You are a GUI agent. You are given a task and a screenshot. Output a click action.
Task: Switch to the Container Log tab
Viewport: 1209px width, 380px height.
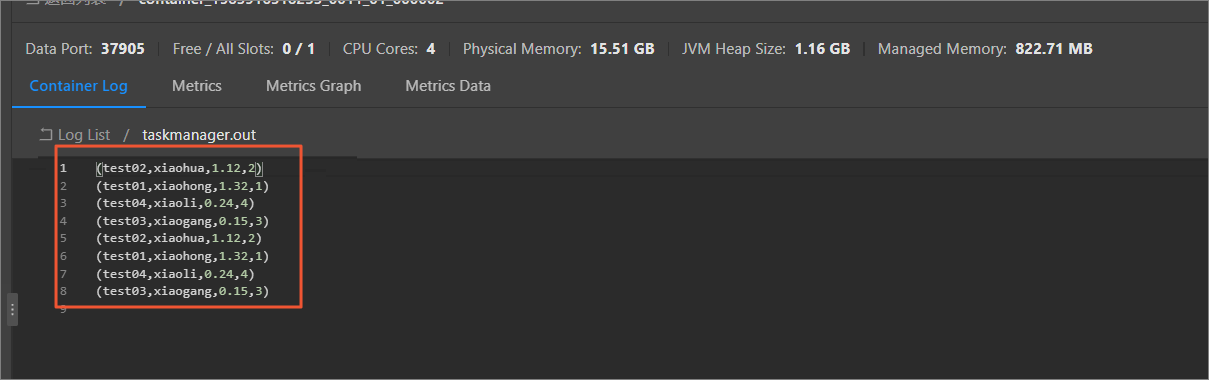tap(79, 86)
